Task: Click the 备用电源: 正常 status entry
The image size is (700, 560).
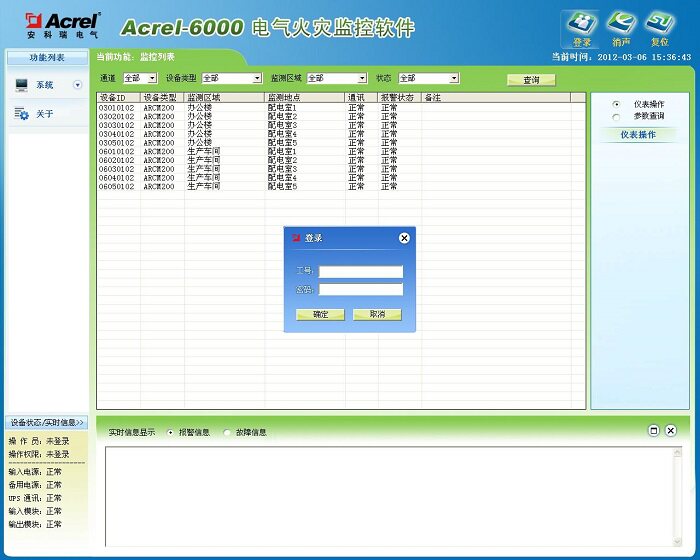Action: (x=35, y=485)
